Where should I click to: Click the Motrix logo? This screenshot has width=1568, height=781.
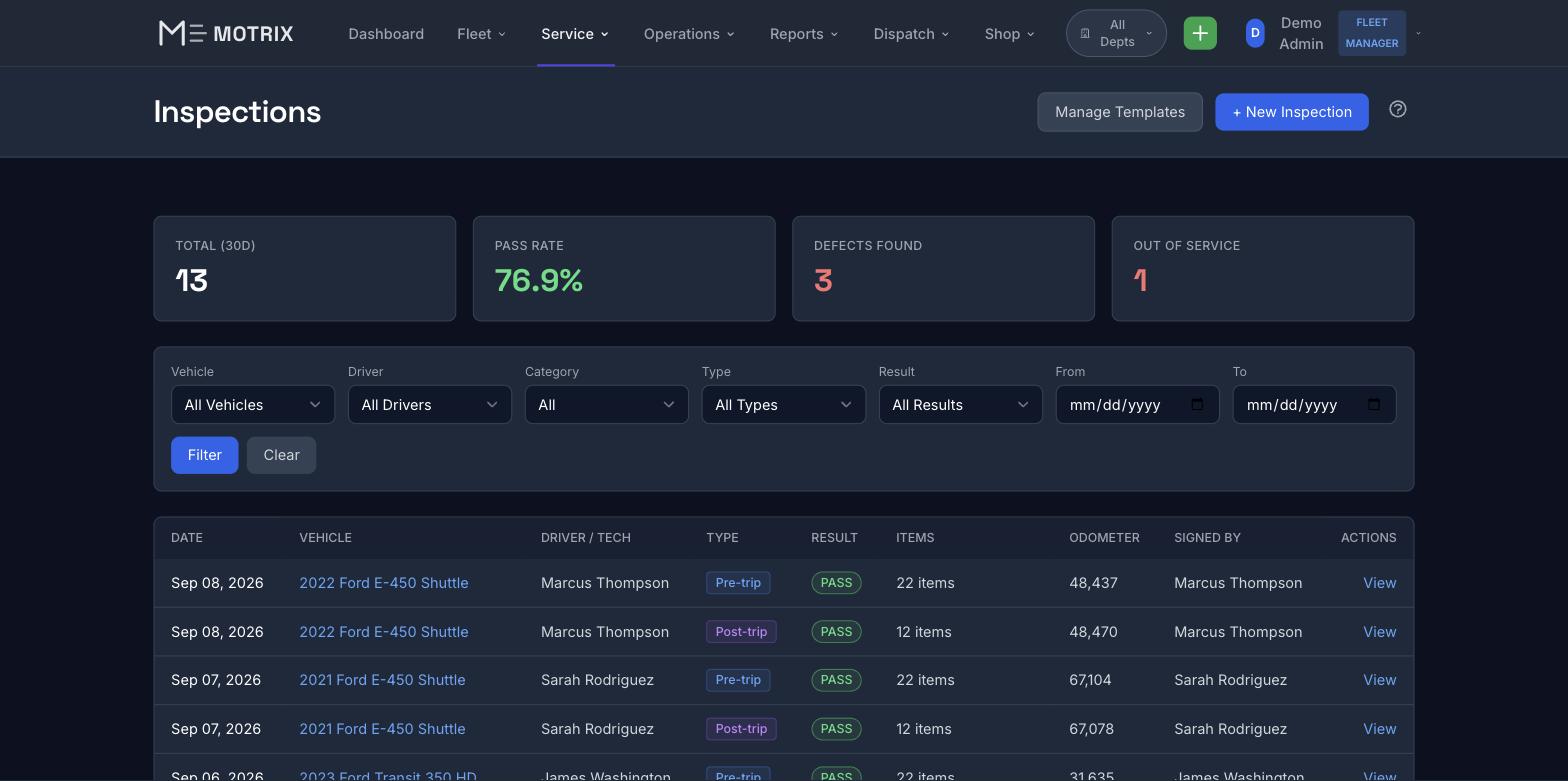point(226,33)
